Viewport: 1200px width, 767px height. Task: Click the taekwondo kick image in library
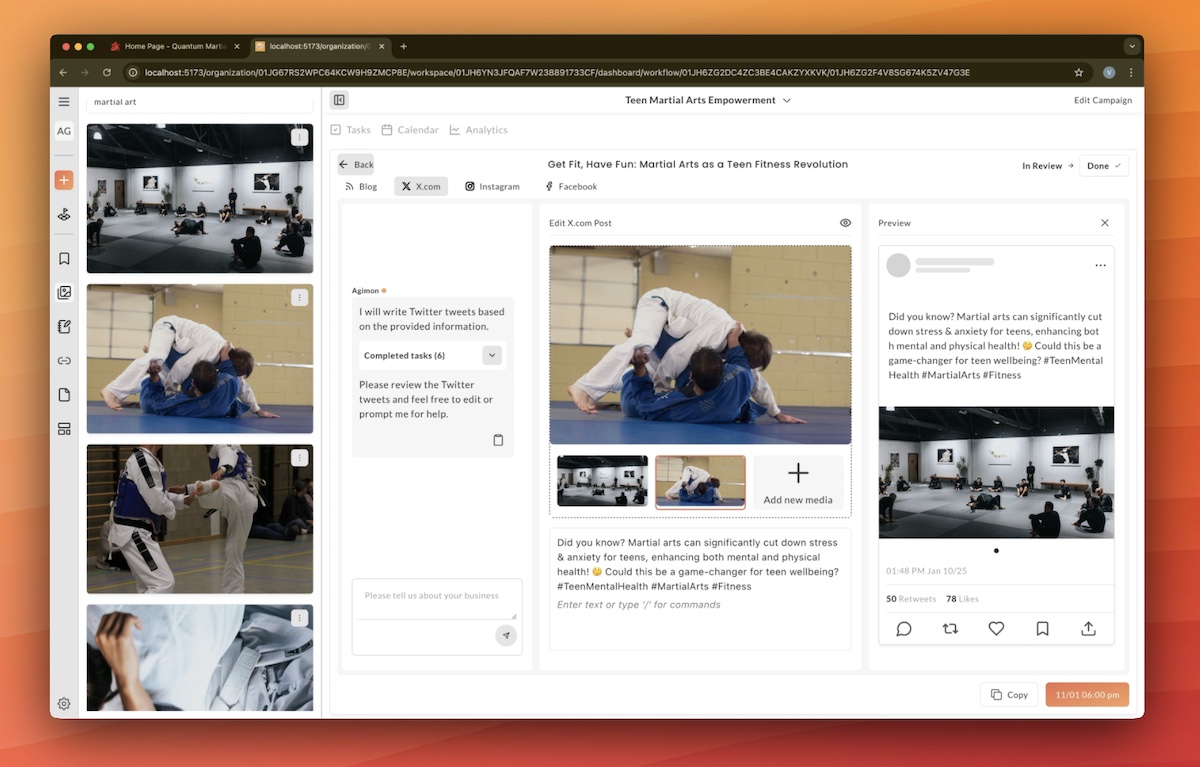click(x=200, y=519)
